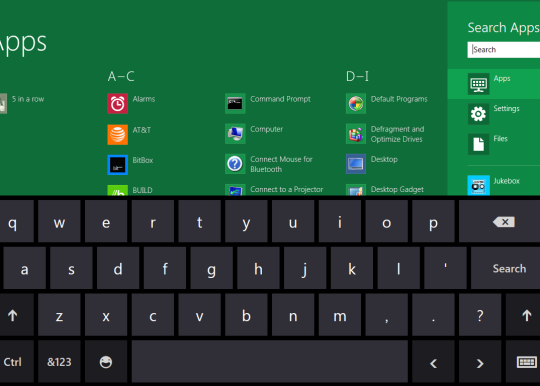Viewport: 540px width, 386px height.
Task: Open Command Prompt icon
Action: pos(235,103)
